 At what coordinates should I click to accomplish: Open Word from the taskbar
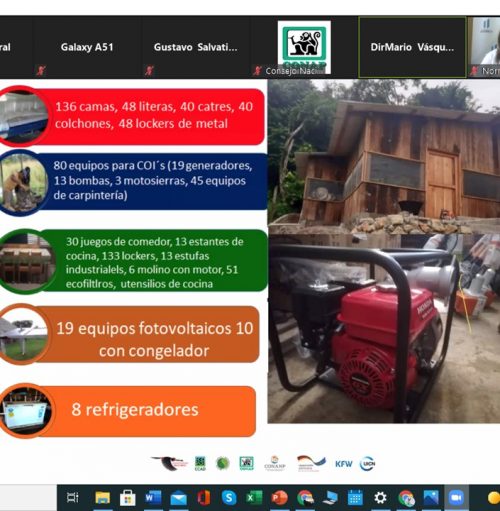pos(153,498)
